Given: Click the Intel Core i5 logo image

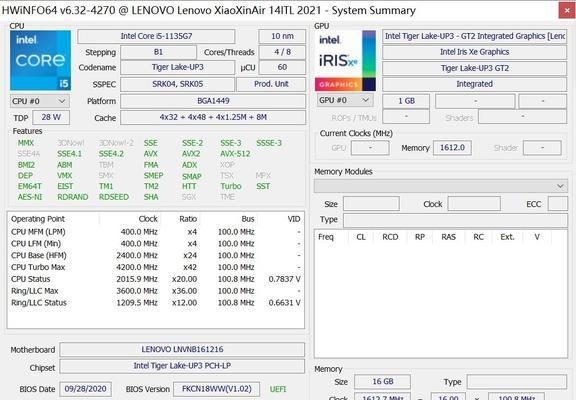Looking at the screenshot, I should pos(40,61).
